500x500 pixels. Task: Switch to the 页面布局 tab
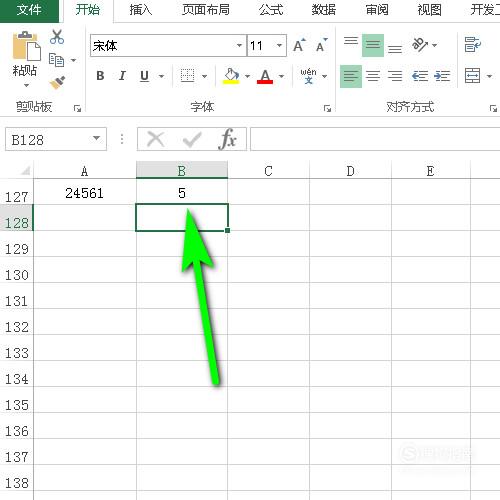tap(206, 10)
